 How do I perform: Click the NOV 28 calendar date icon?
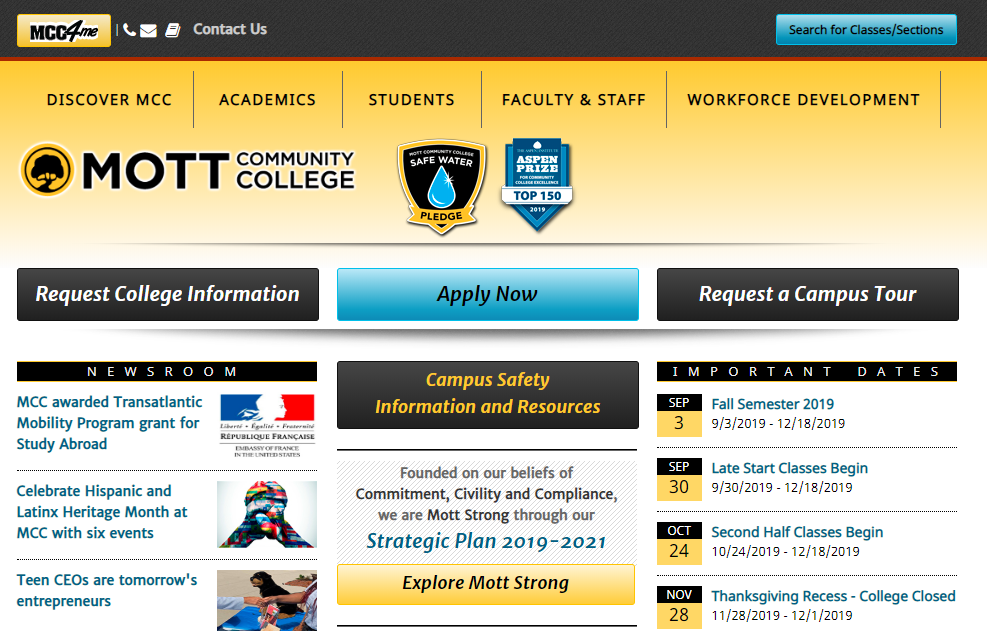coord(679,607)
